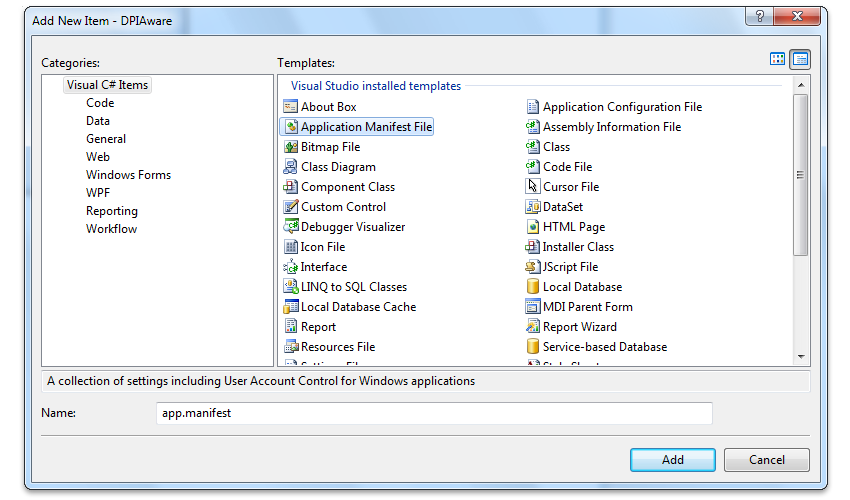Select the "Application Configuration File" label
Screen dimensions: 850x500
(622, 107)
